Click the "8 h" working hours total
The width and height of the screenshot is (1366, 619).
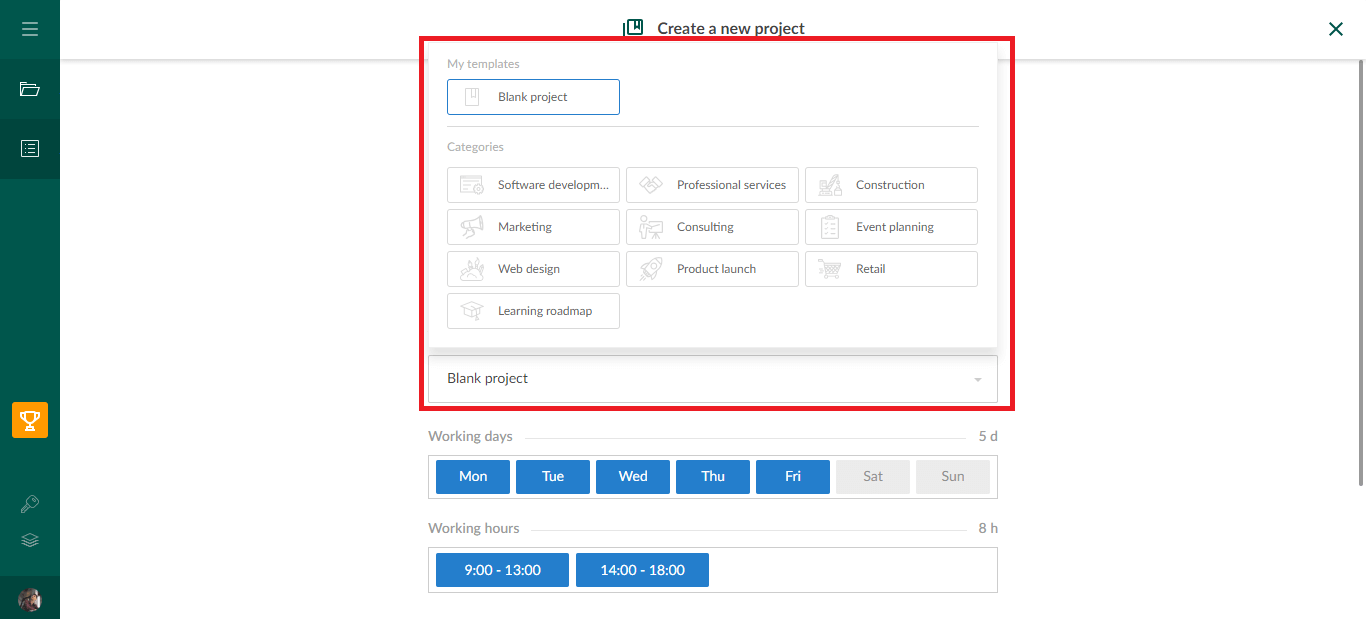pos(988,529)
